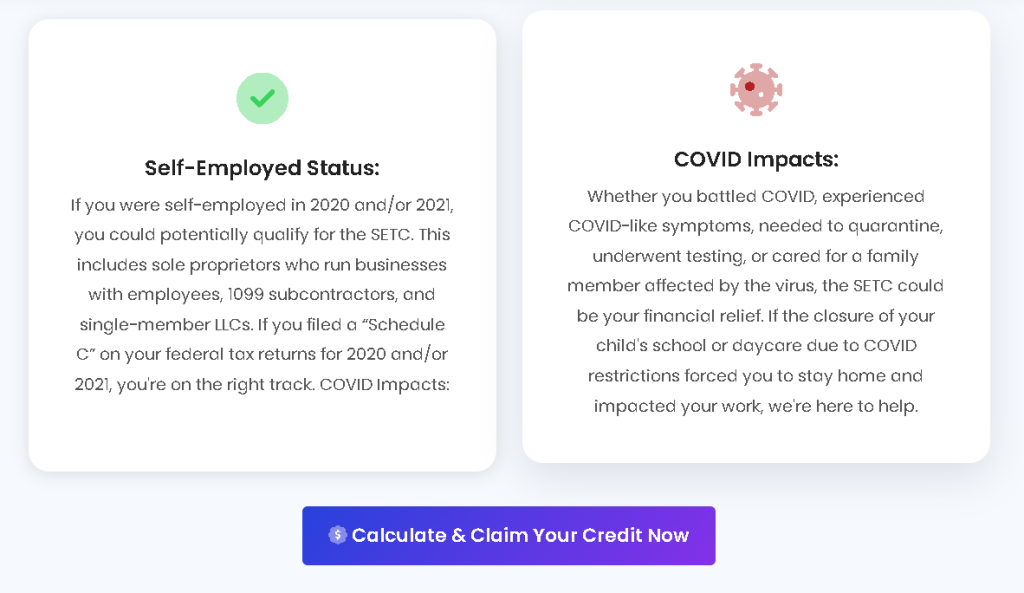The height and width of the screenshot is (593, 1024).
Task: Click "single-member LLCs" text in the left card
Action: click(x=165, y=325)
